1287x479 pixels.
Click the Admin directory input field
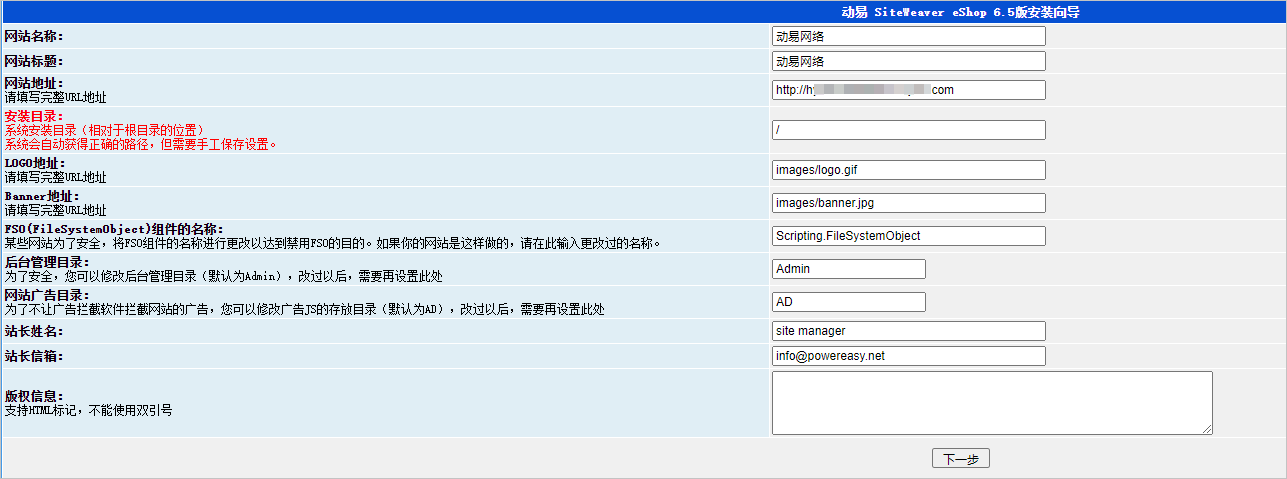(x=848, y=269)
